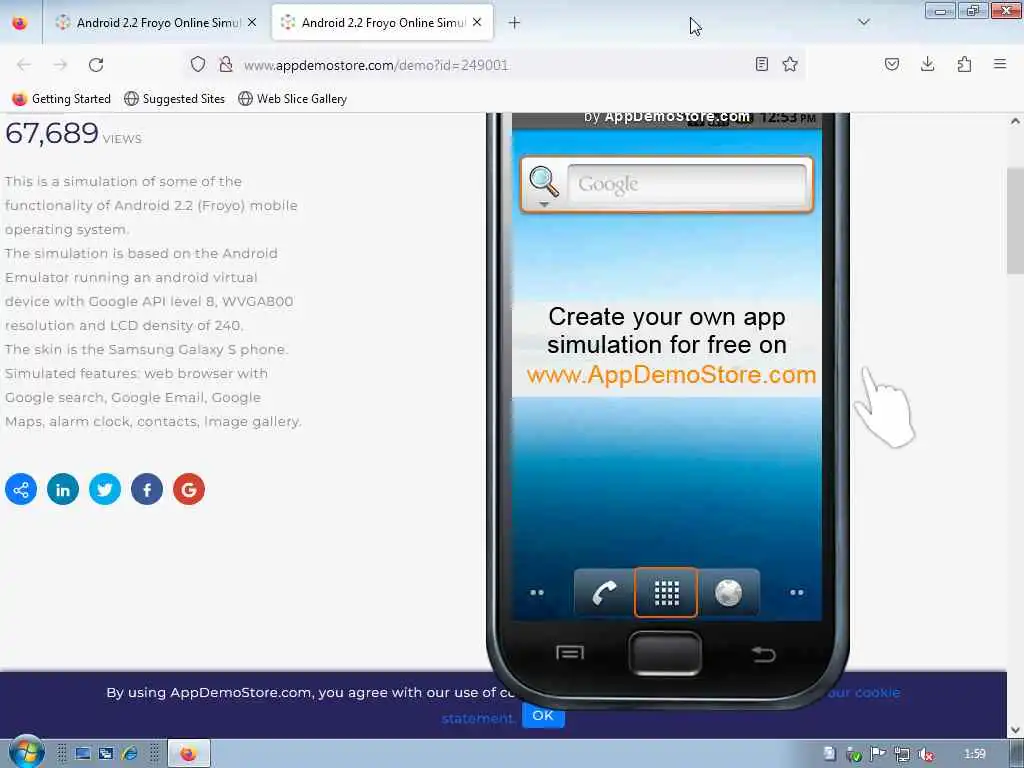Tap the phone's menu hardware key

click(569, 652)
